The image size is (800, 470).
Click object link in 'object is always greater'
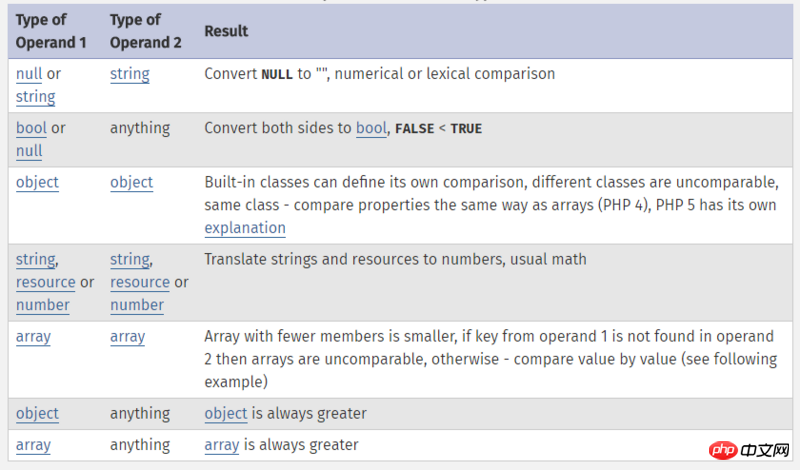pos(226,414)
